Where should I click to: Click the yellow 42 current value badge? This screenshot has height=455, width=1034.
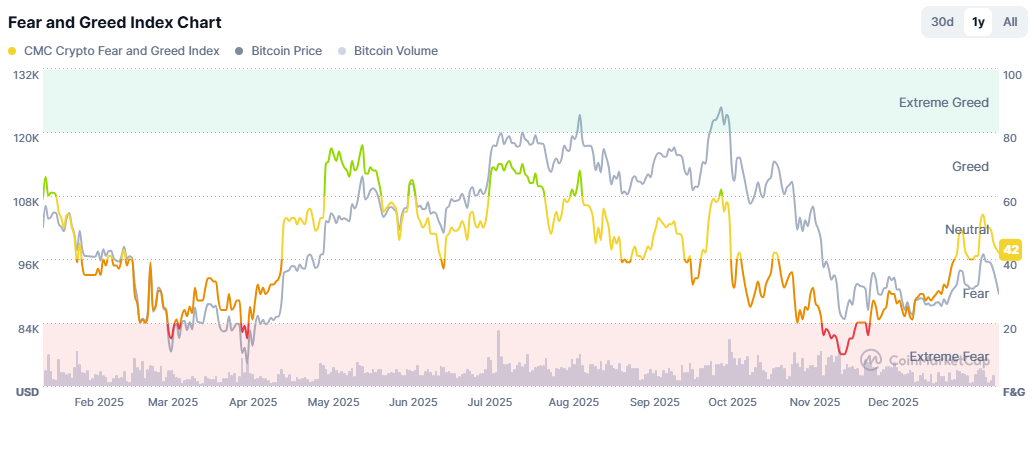pyautogui.click(x=1011, y=250)
